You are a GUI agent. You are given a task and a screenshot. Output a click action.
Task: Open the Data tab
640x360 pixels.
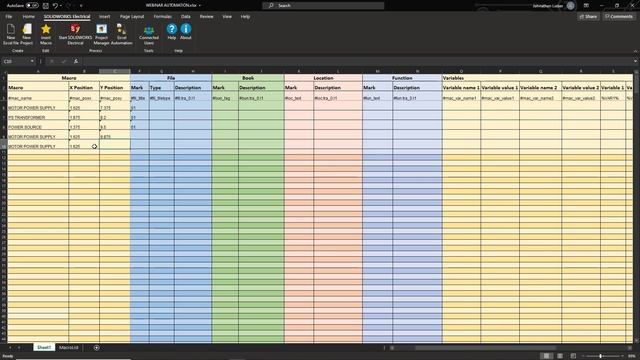click(186, 17)
